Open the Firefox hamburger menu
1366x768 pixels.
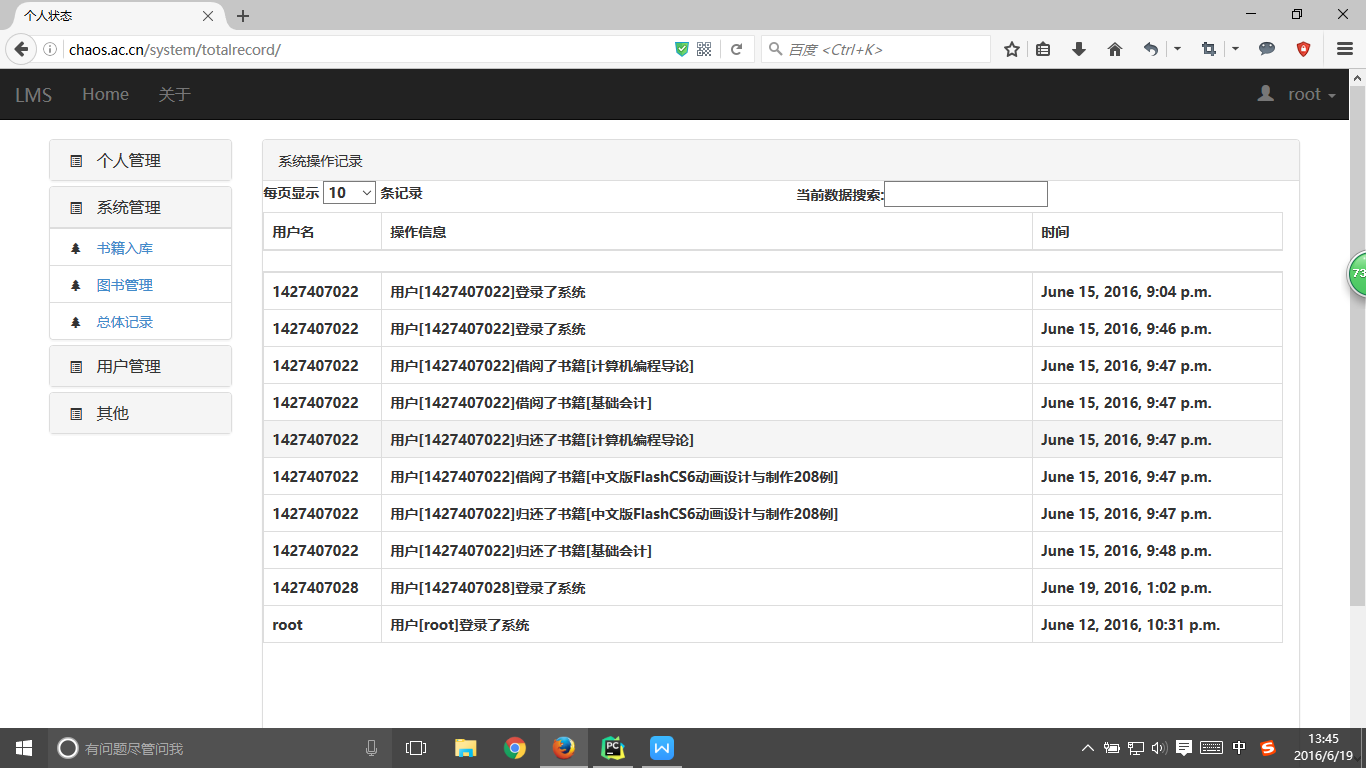point(1345,49)
